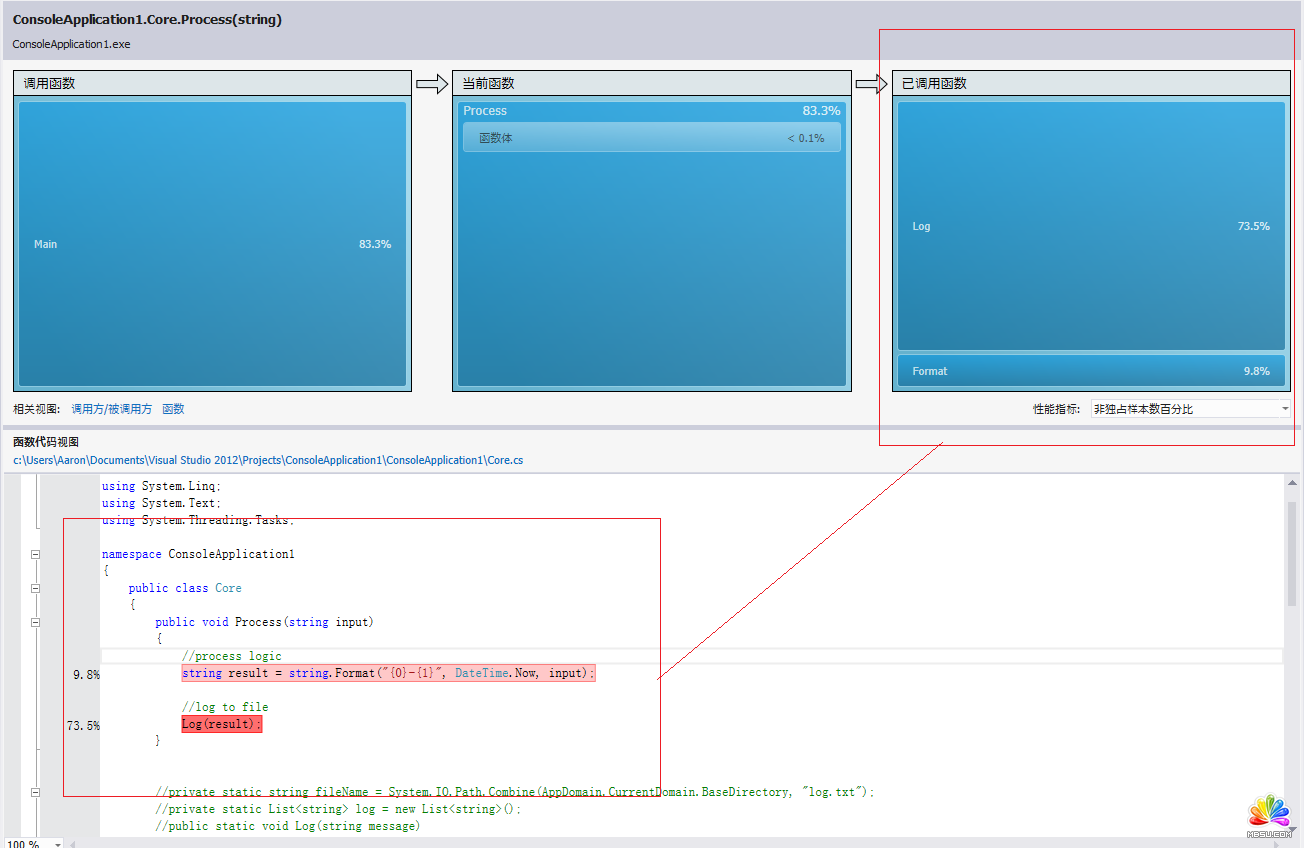Click the arrow between 当前函数 and 已调用函数
The height and width of the screenshot is (848, 1304).
point(872,84)
